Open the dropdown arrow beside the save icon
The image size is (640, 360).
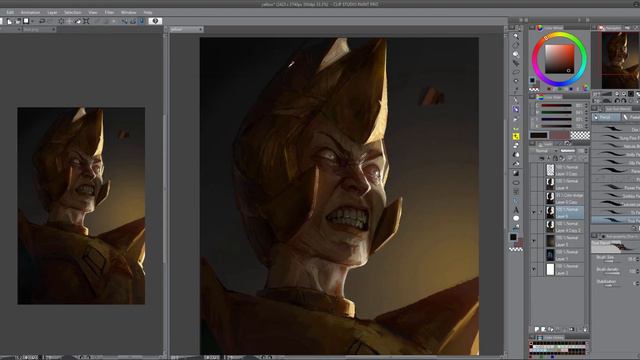point(32,21)
